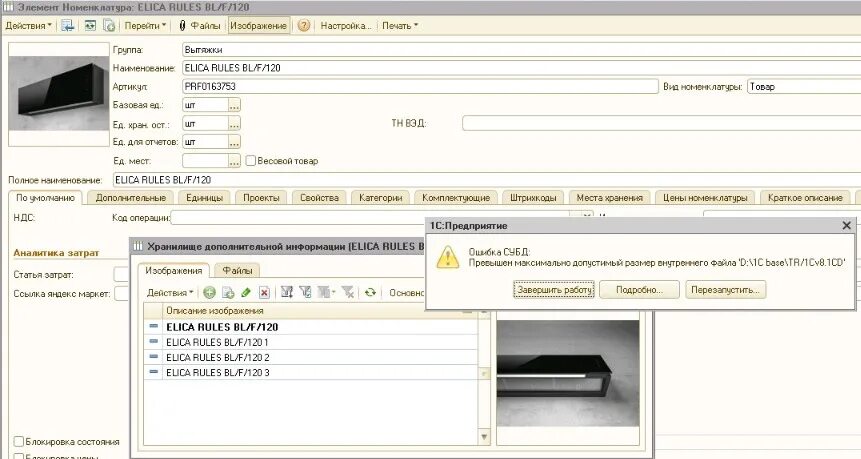Open the Перейти dropdown menu
Image resolution: width=861 pixels, height=459 pixels.
click(x=145, y=25)
